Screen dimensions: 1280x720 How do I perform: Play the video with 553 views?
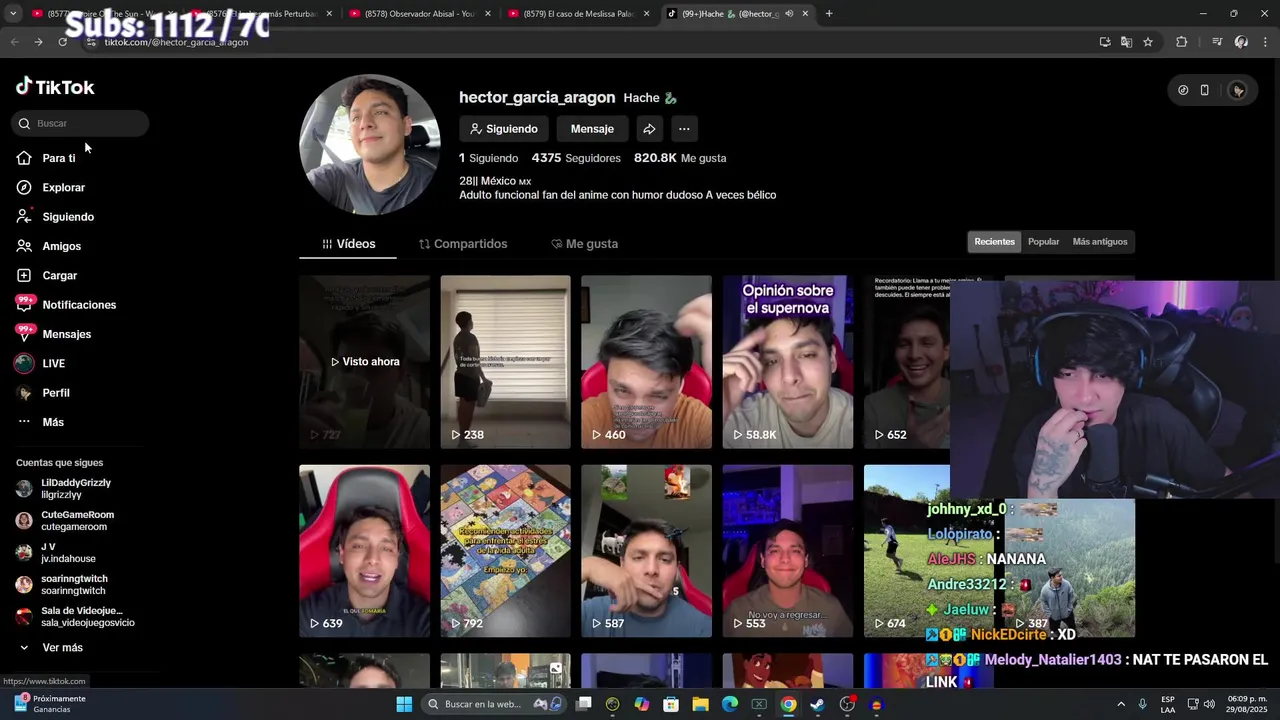point(788,551)
